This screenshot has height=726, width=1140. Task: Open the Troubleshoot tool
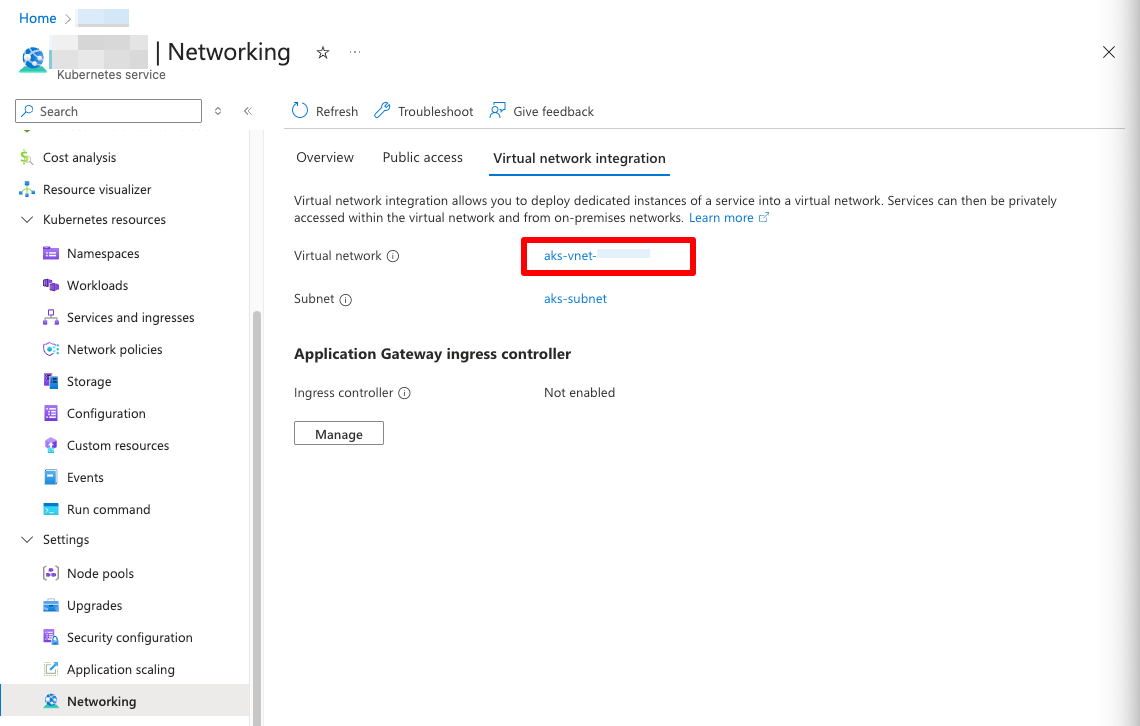423,111
